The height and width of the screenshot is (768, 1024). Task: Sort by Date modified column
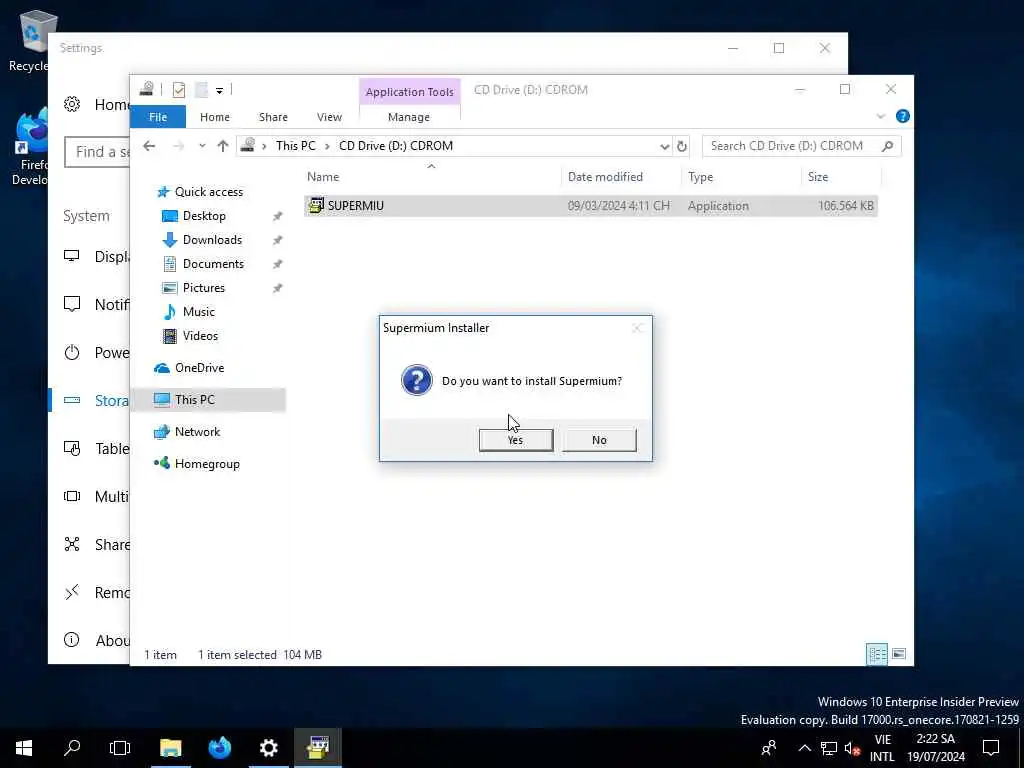point(620,176)
